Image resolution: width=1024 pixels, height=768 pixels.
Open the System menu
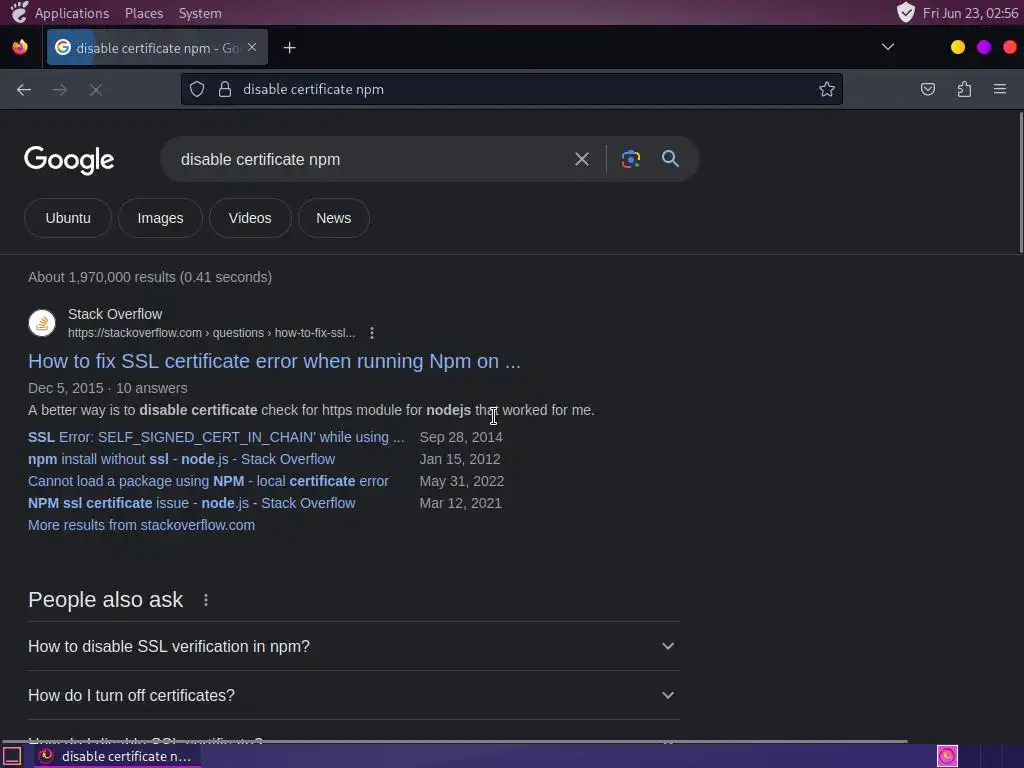[x=200, y=13]
